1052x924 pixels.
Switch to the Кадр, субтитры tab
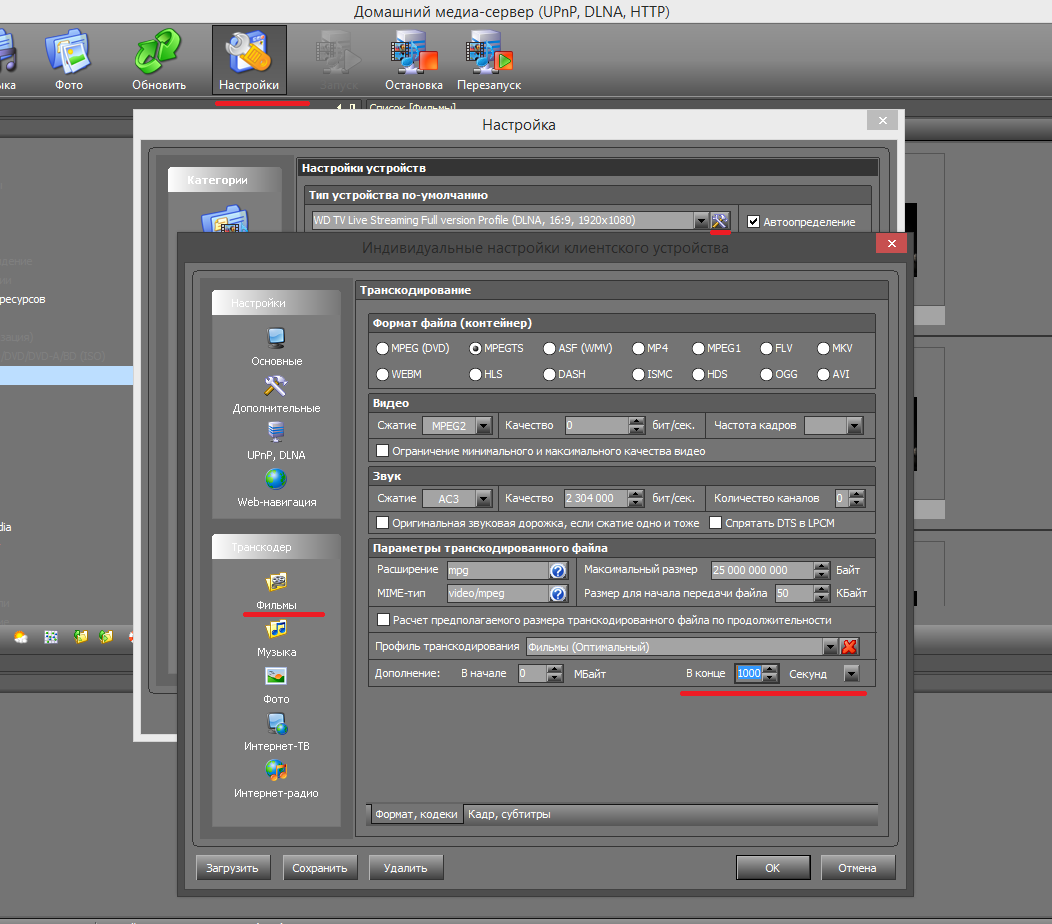click(x=508, y=814)
